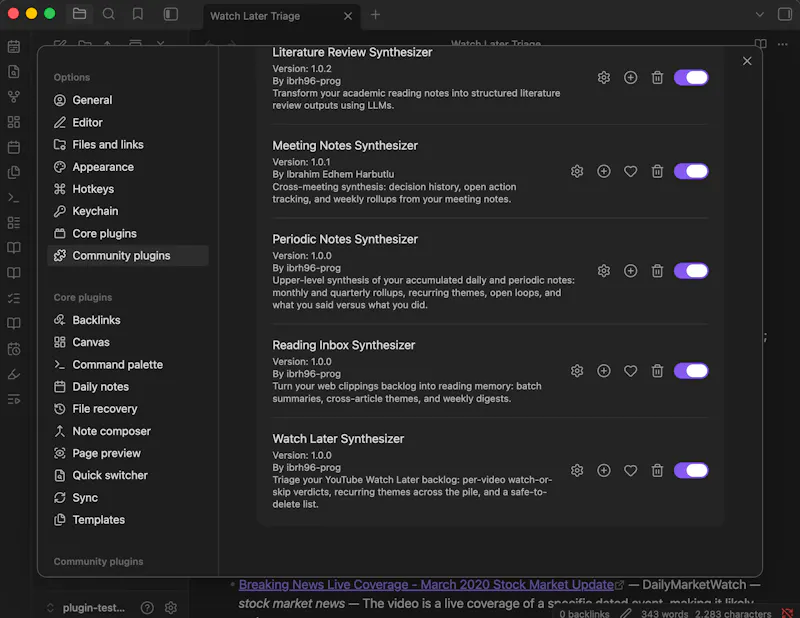Open a new tab with plus

coord(375,15)
